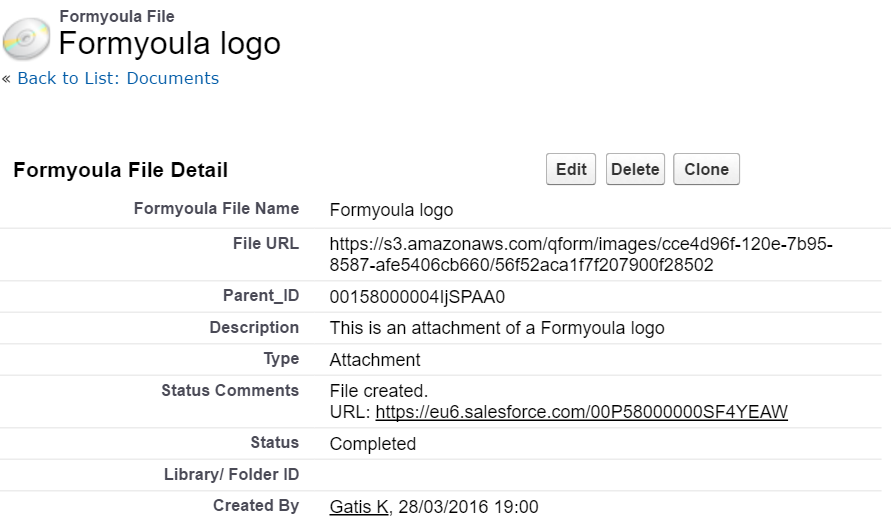Open the eu6.salesforce.com status URL link
The width and height of the screenshot is (891, 522).
pyautogui.click(x=581, y=412)
